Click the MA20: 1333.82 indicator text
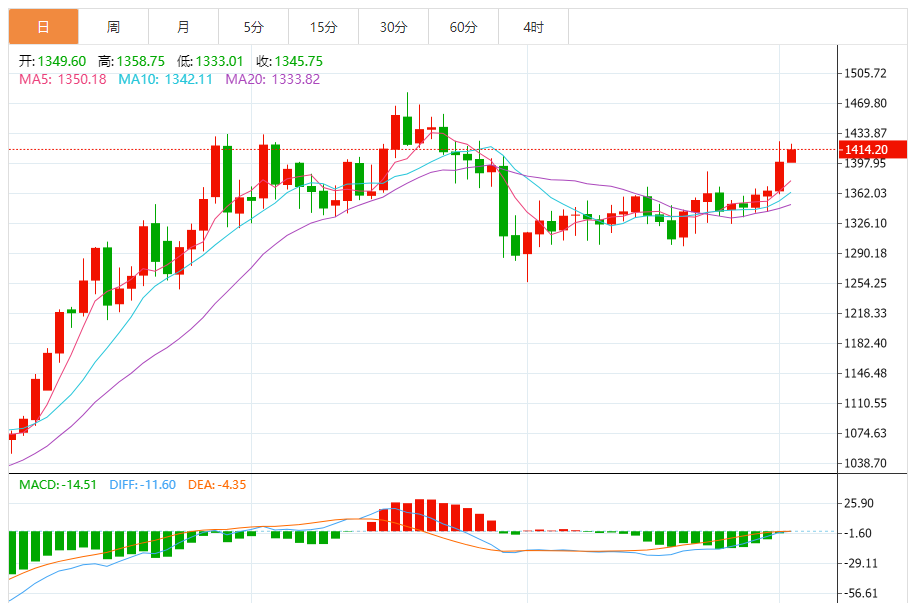 (273, 79)
